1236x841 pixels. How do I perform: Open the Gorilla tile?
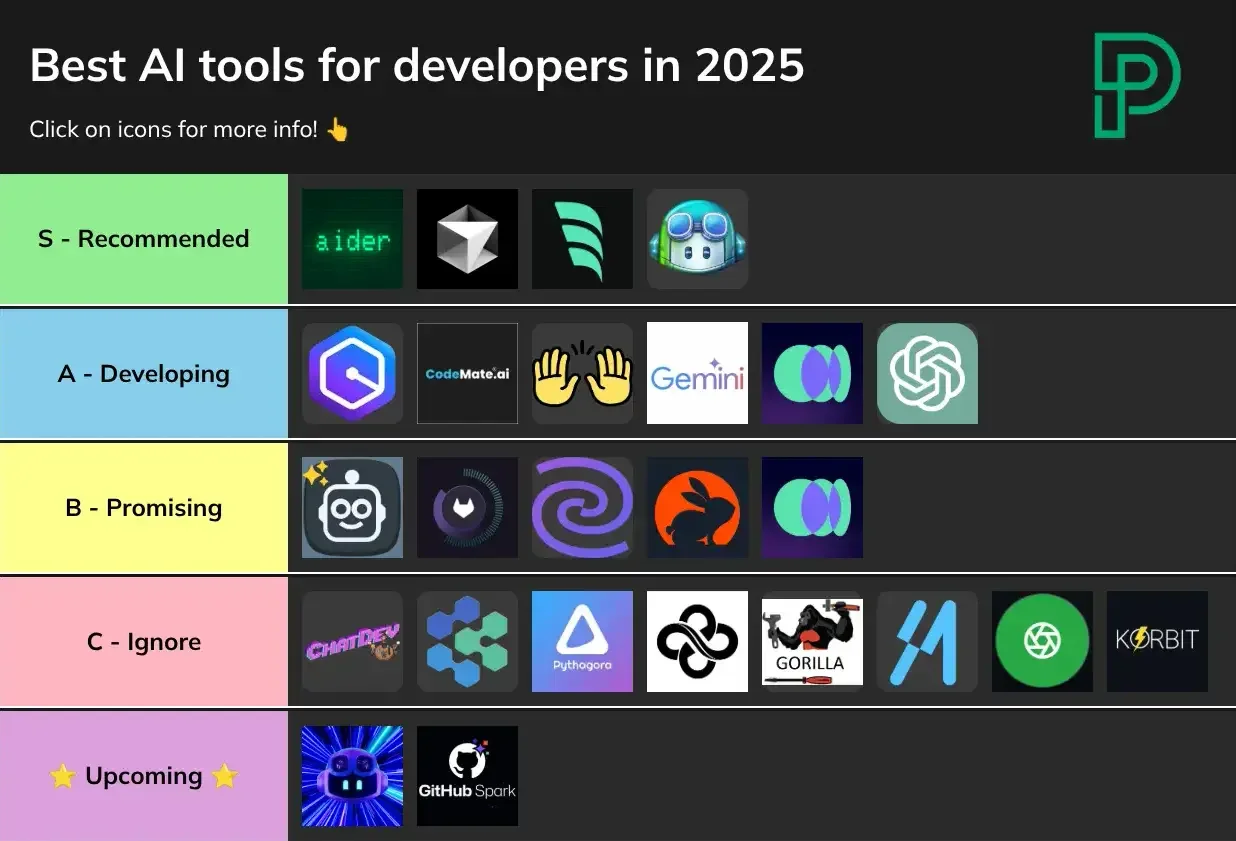tap(812, 641)
